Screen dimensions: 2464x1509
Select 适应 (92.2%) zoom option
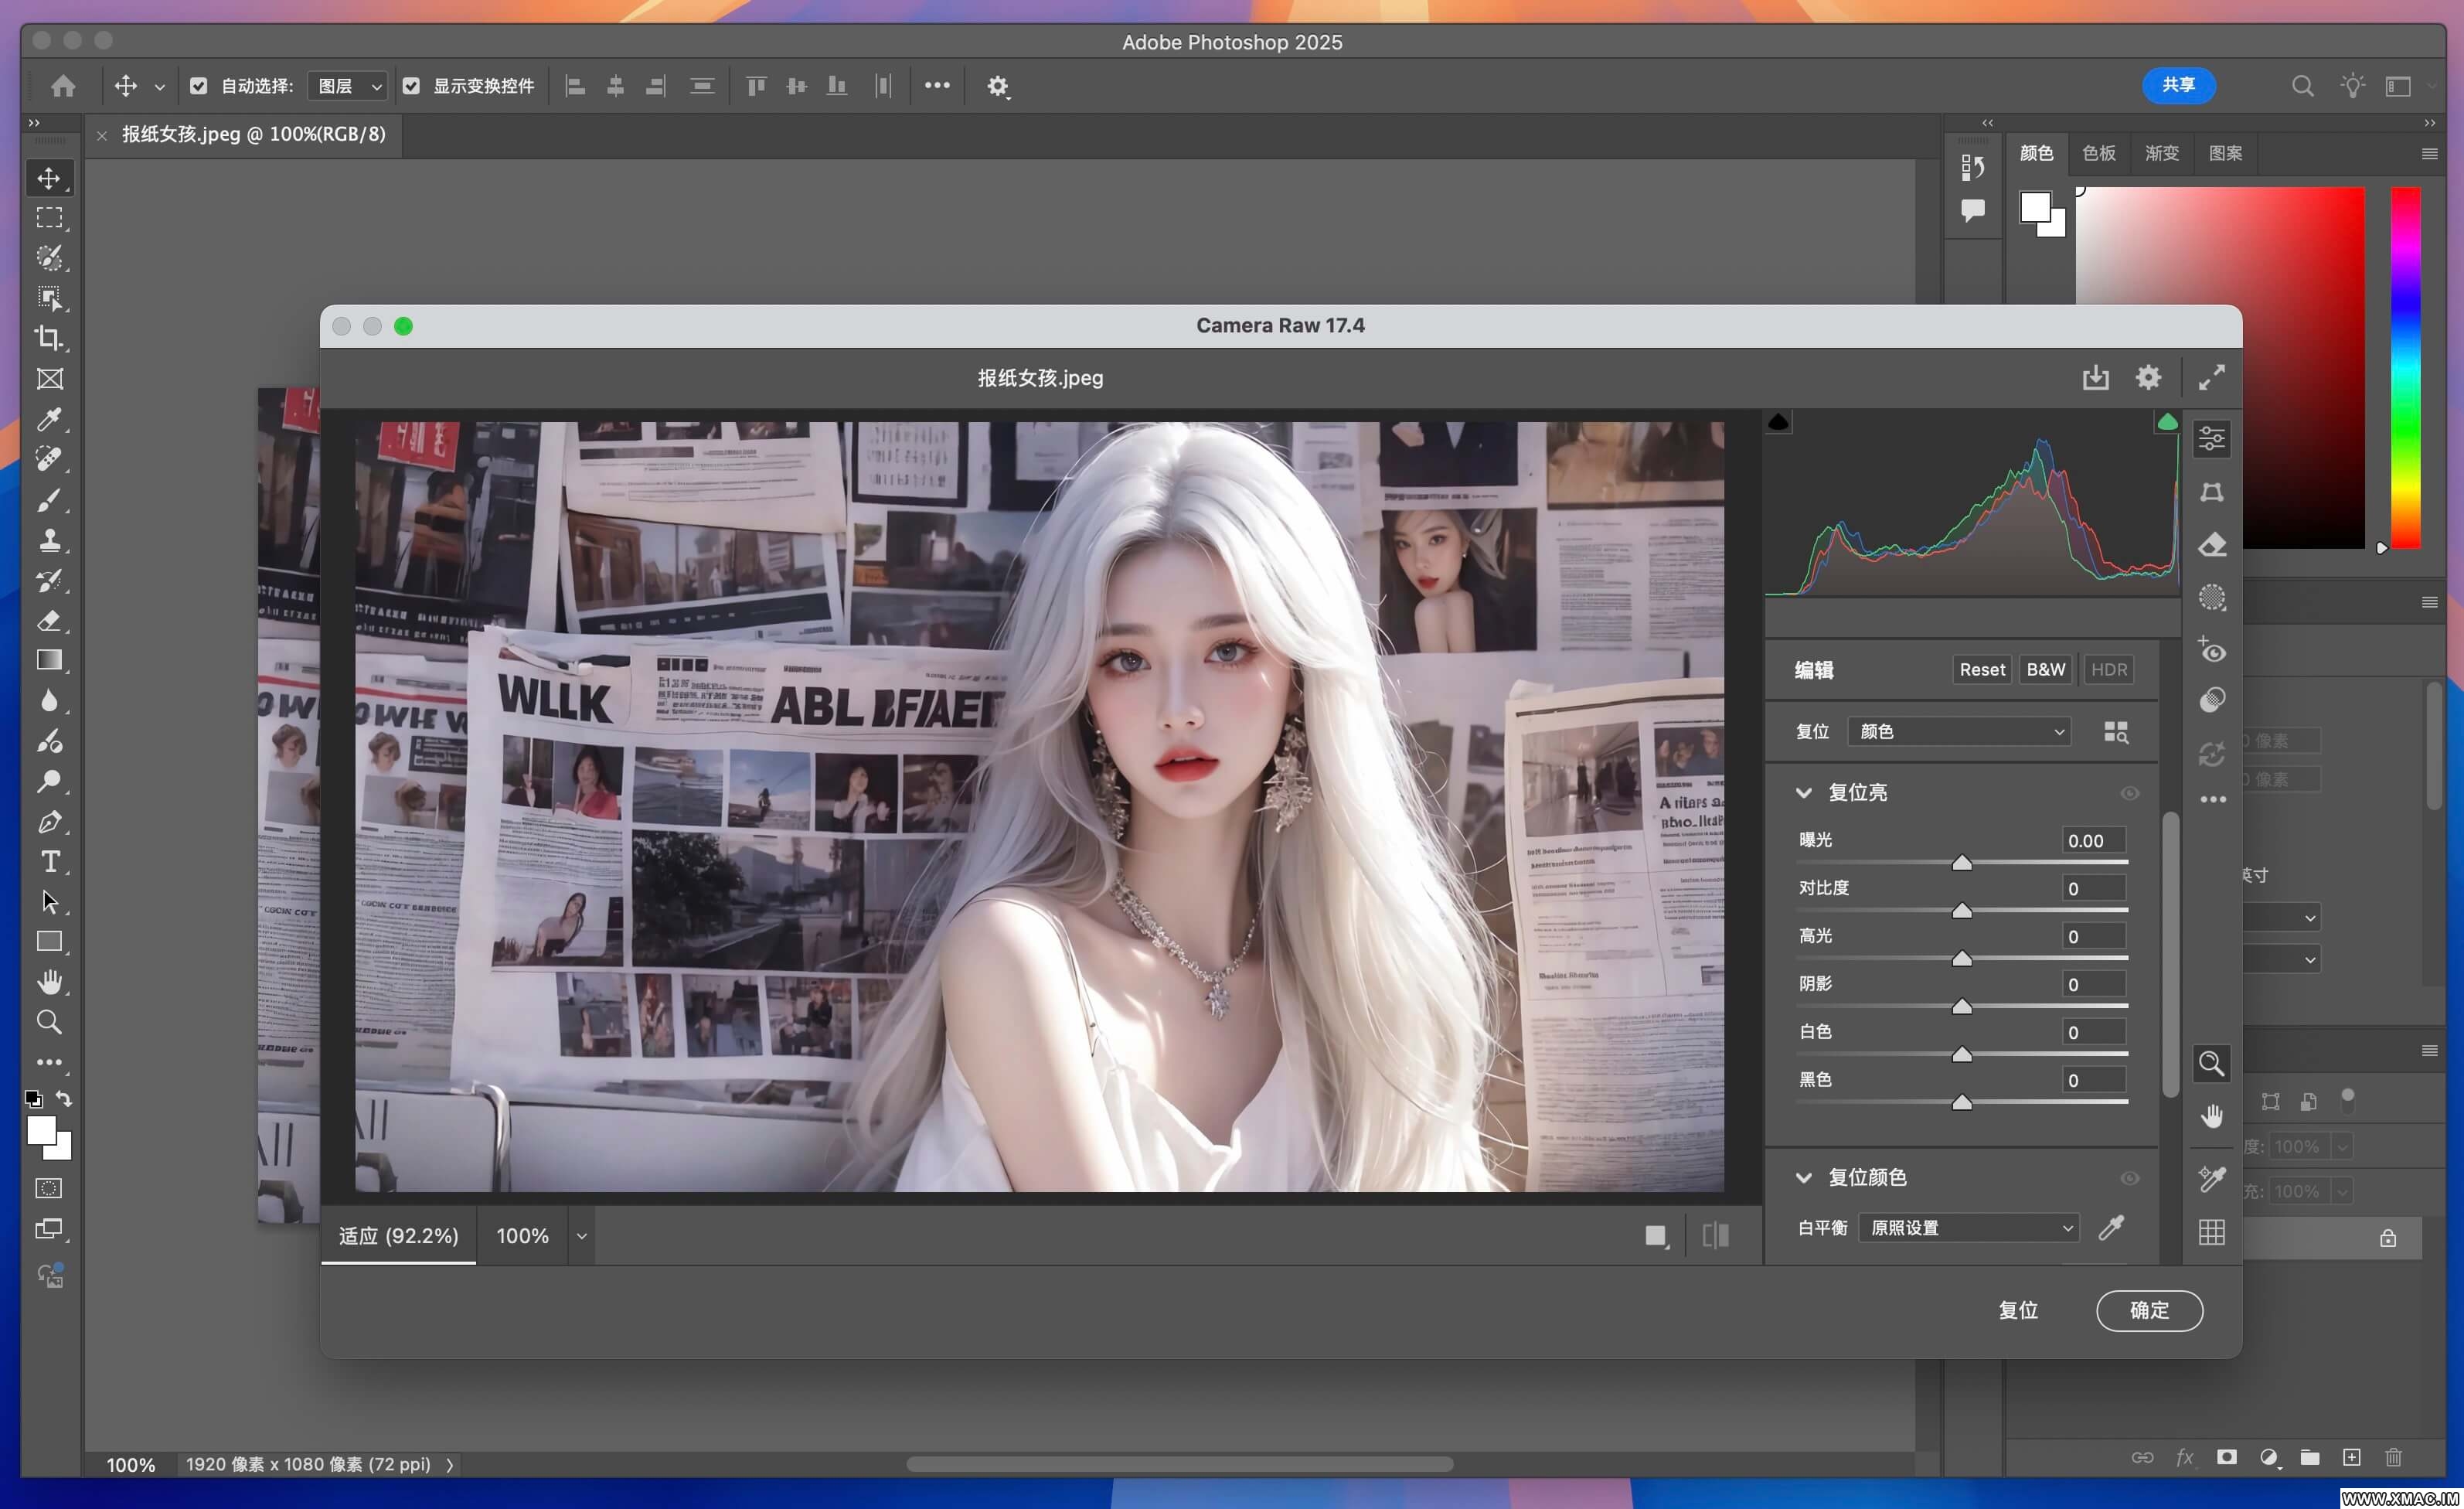click(398, 1236)
